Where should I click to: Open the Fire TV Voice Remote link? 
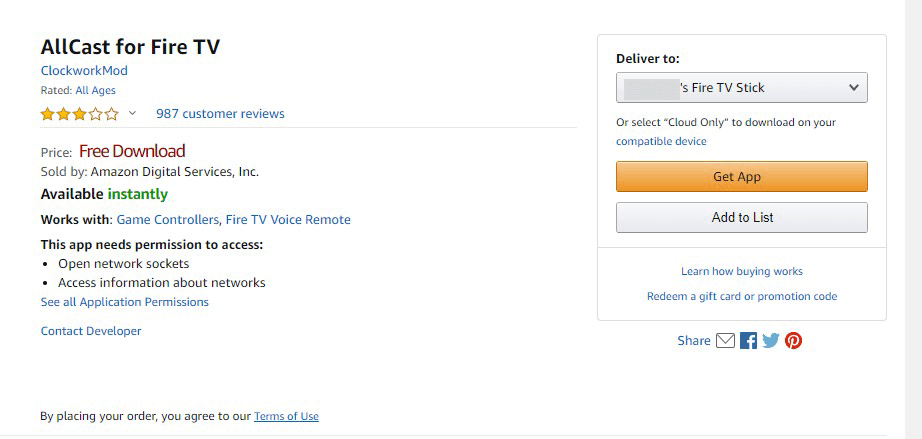[x=288, y=220]
